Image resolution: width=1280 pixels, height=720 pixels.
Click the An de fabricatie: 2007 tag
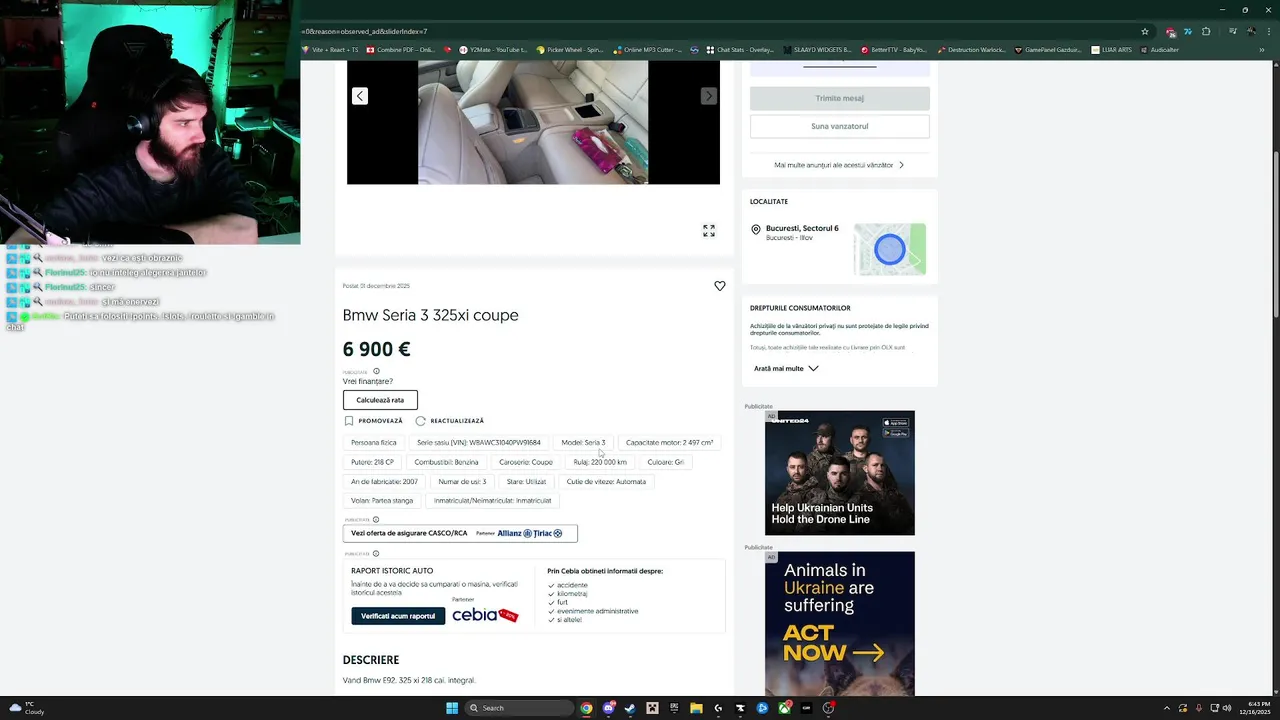point(385,482)
